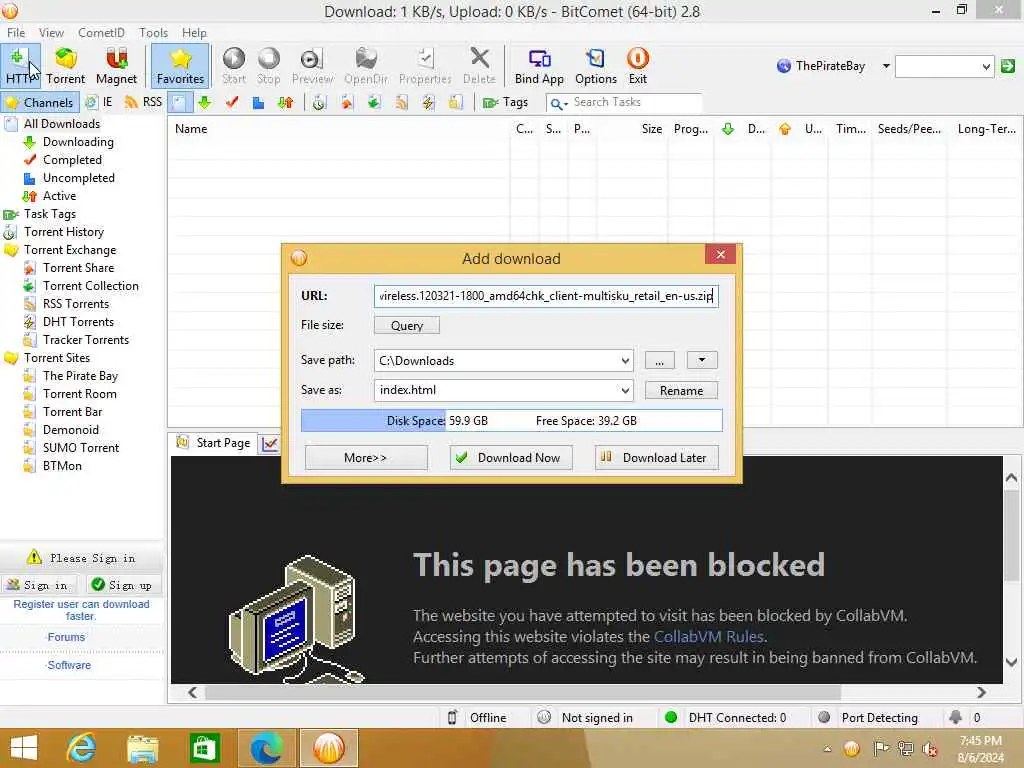Open the Save as filename dropdown

coord(625,391)
